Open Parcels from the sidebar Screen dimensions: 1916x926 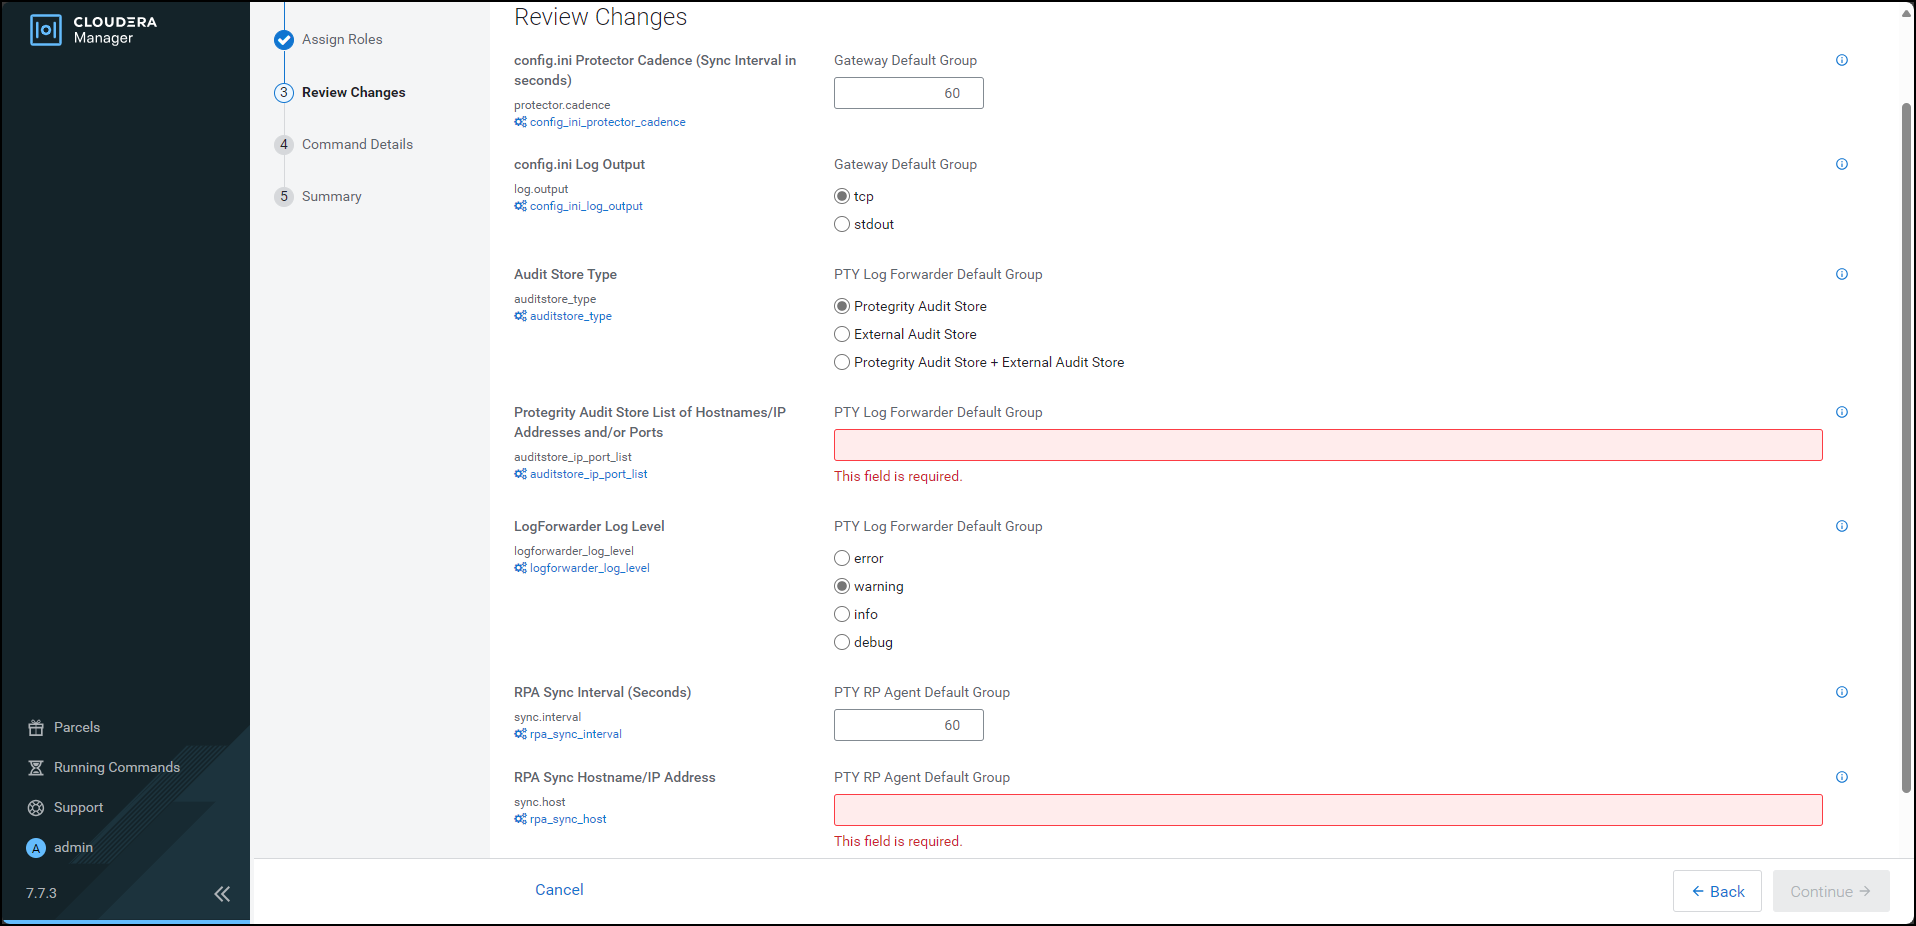pos(76,727)
